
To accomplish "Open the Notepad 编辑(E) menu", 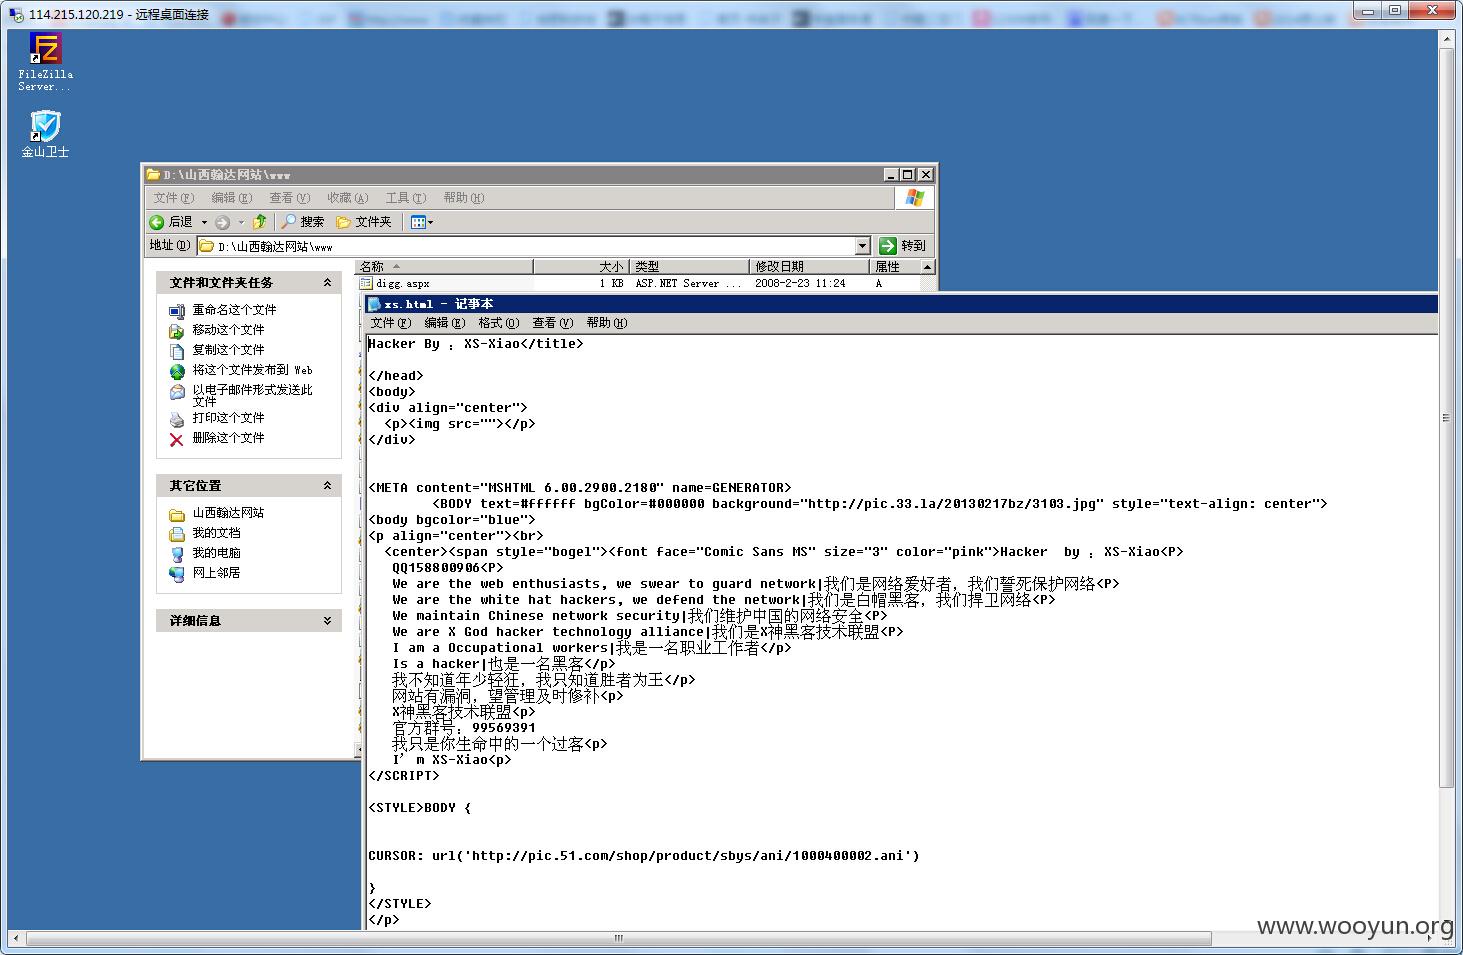I will pos(445,323).
